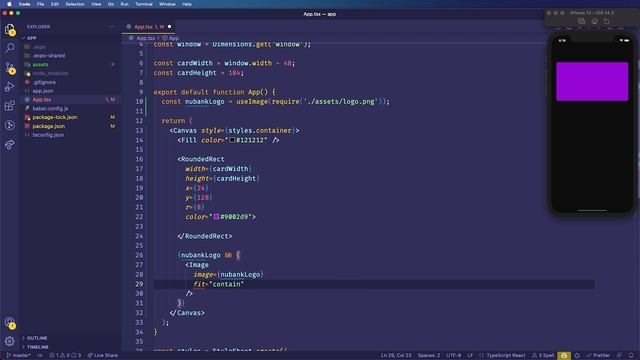This screenshot has height=360, width=640.
Task: Open the Source Control view
Action: [x=10, y=67]
